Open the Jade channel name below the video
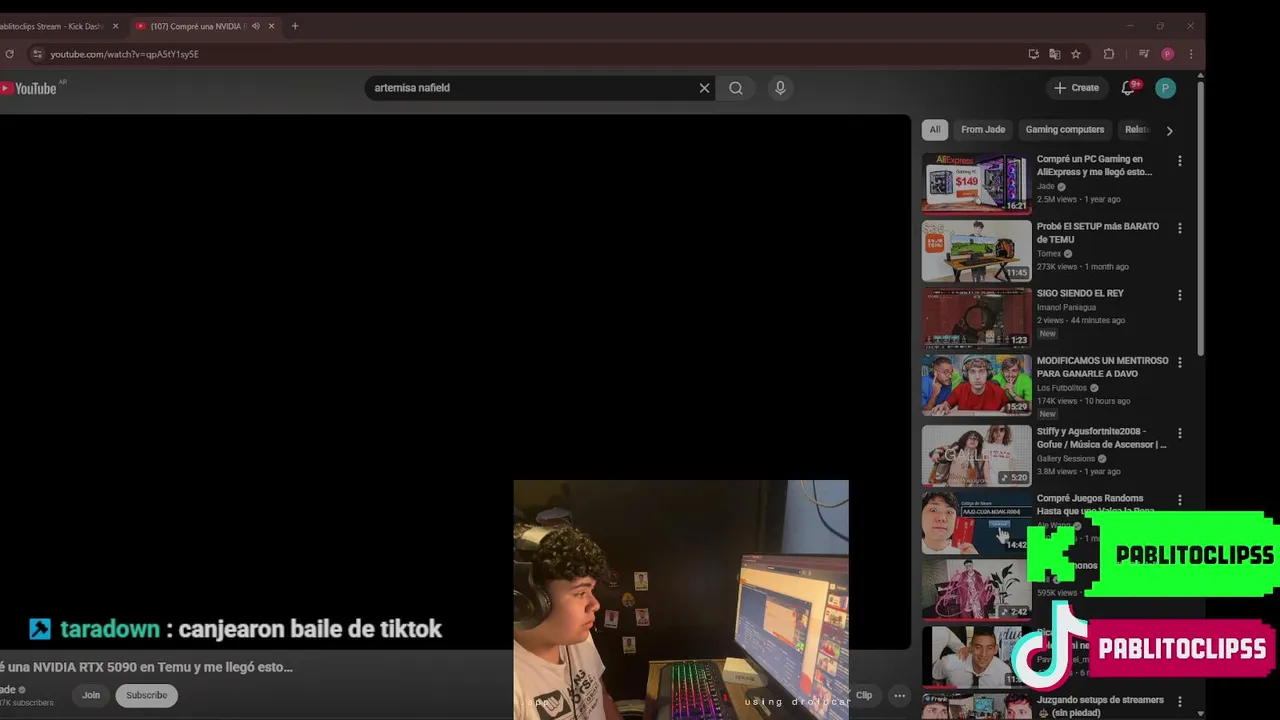Screen dimensions: 1280x720 pos(8,690)
